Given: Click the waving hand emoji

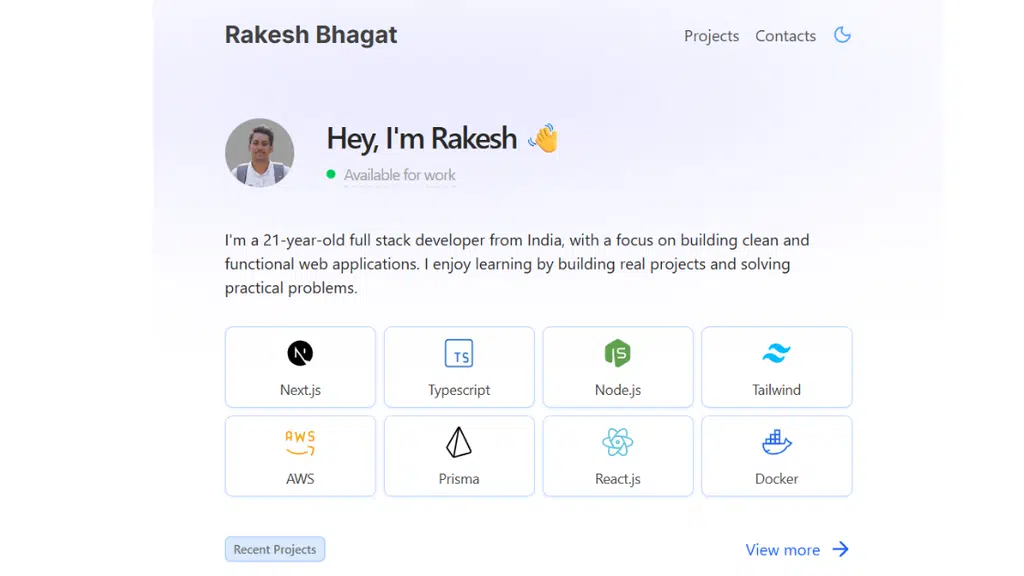Looking at the screenshot, I should (543, 138).
